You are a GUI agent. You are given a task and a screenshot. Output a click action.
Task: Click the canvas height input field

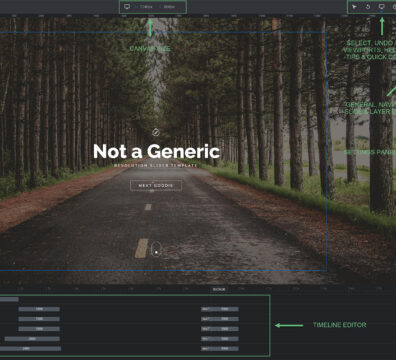click(167, 7)
